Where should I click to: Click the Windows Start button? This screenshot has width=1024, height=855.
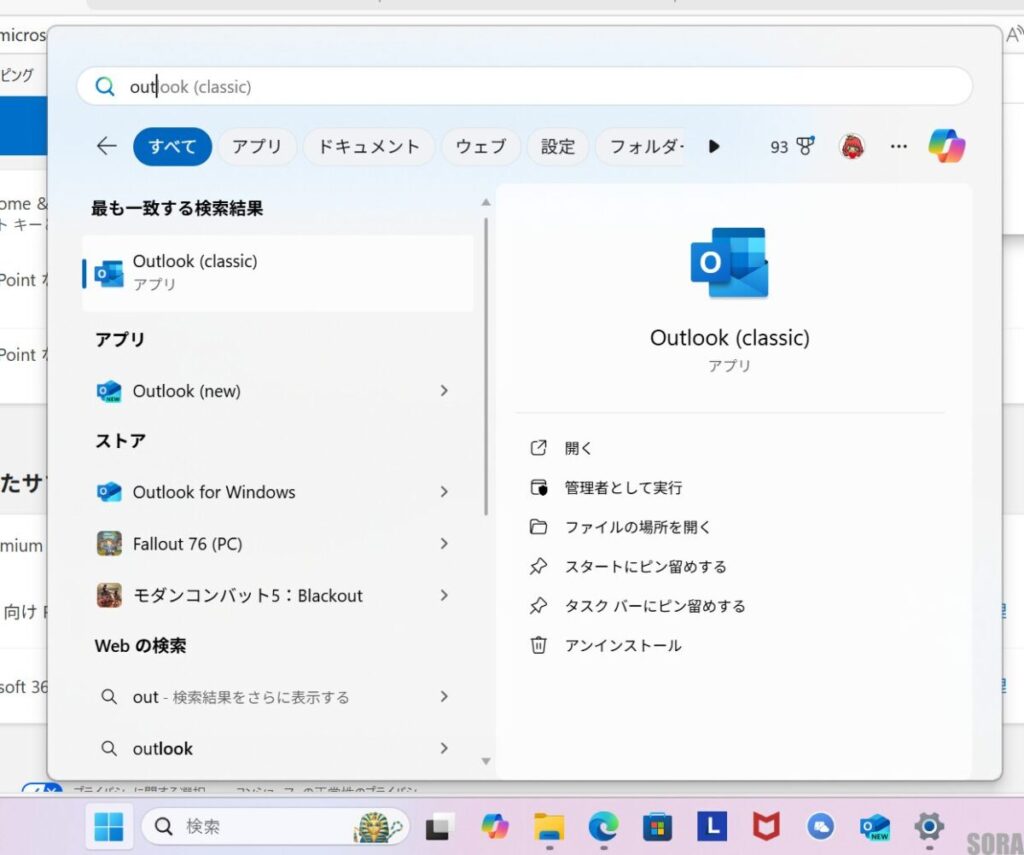[109, 826]
